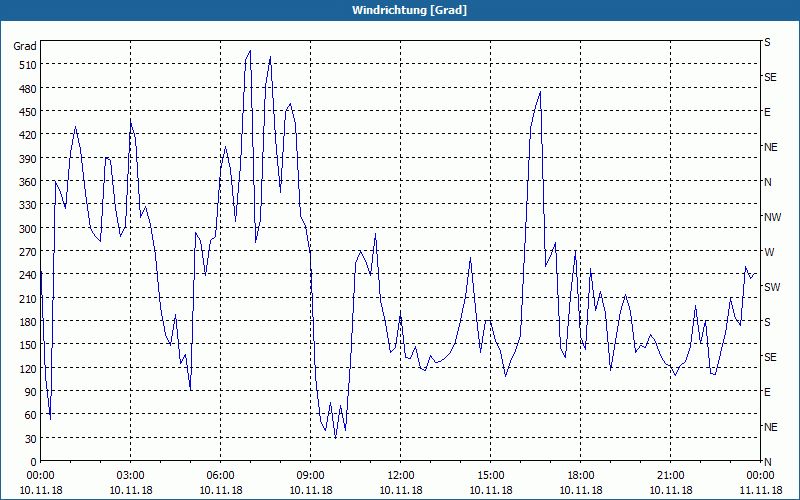
Task: Choose the 0 y-axis value
Action: 34,462
